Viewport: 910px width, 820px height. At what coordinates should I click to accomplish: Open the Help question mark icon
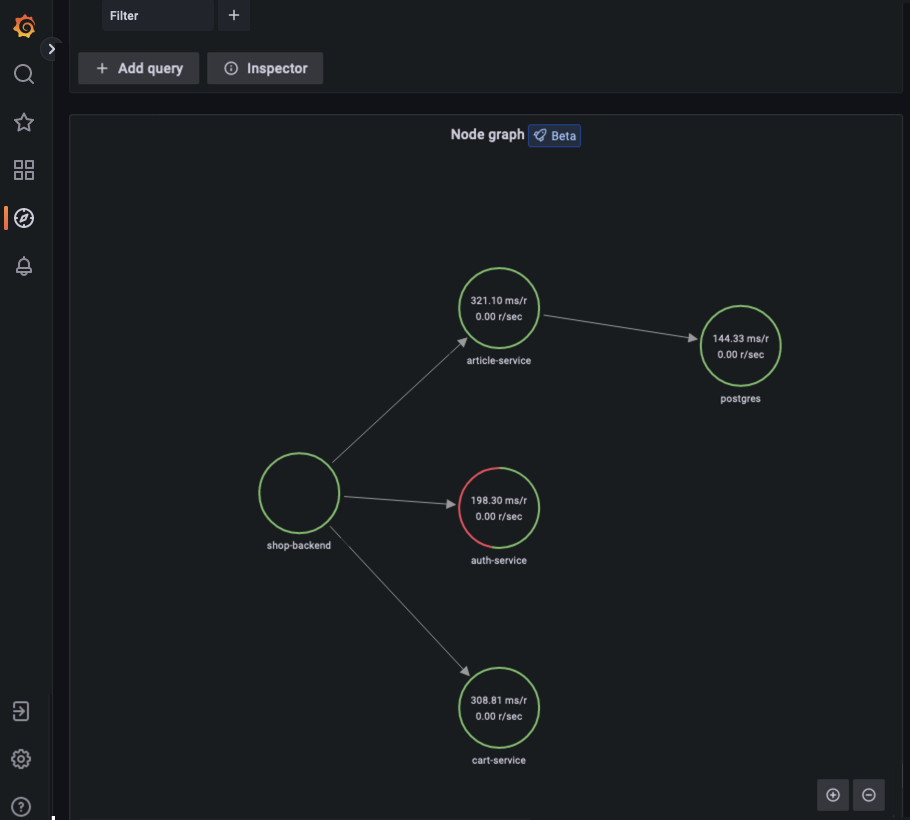23,806
